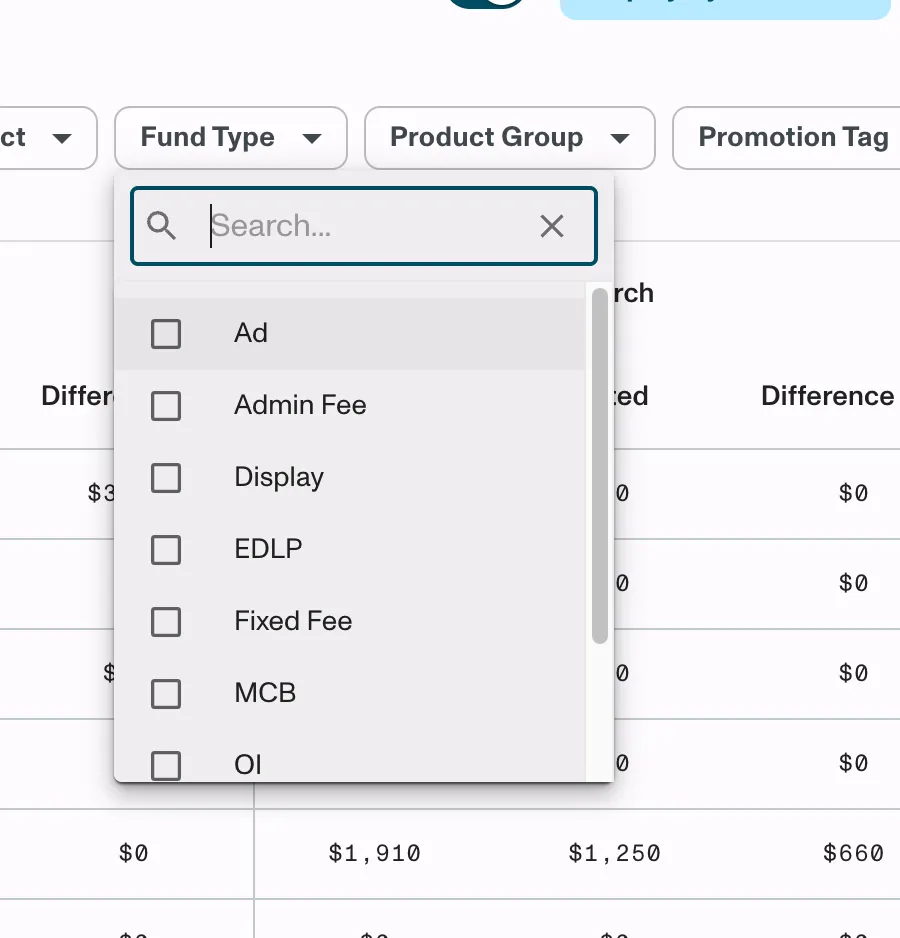Check the Ad checkbox
This screenshot has height=938, width=900.
click(166, 333)
